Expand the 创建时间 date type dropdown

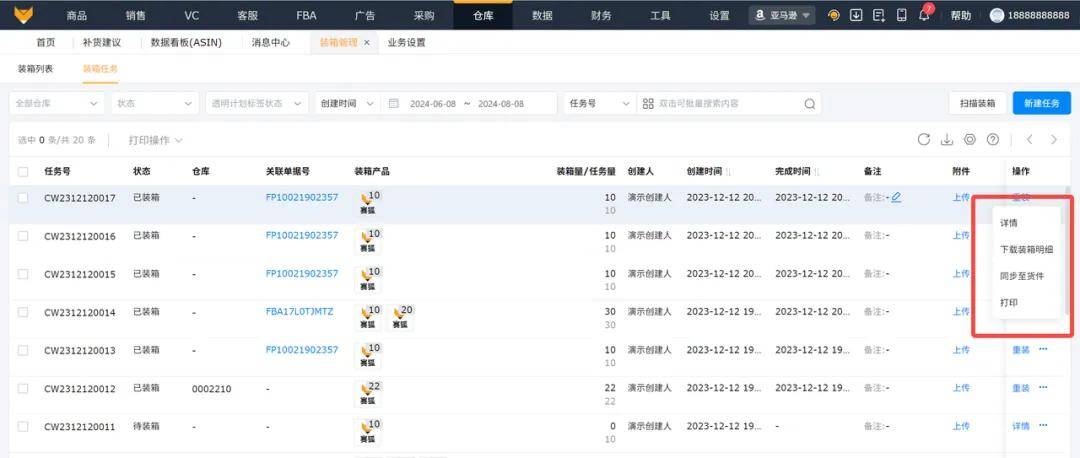(346, 103)
